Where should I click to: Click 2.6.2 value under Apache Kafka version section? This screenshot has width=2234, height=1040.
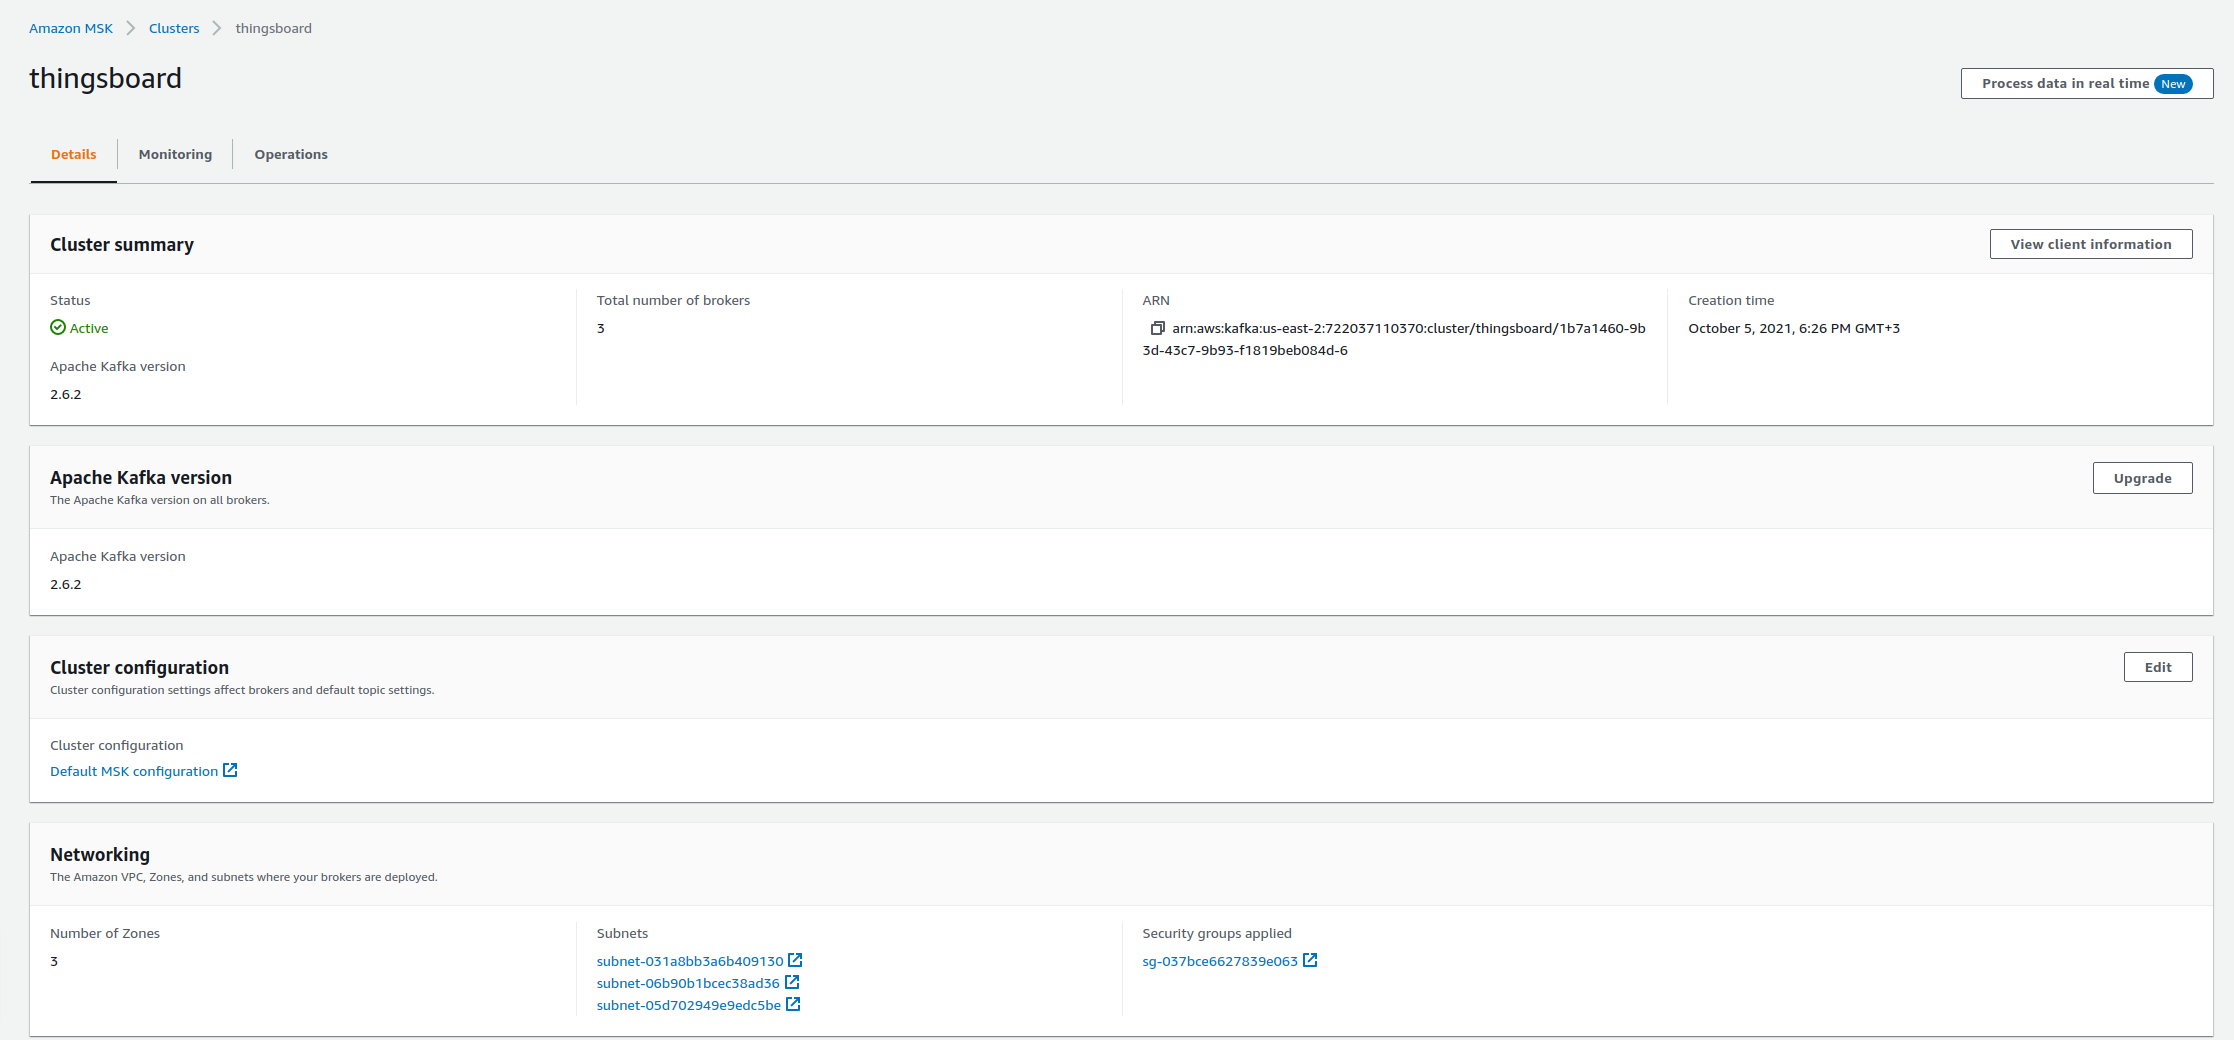click(66, 584)
